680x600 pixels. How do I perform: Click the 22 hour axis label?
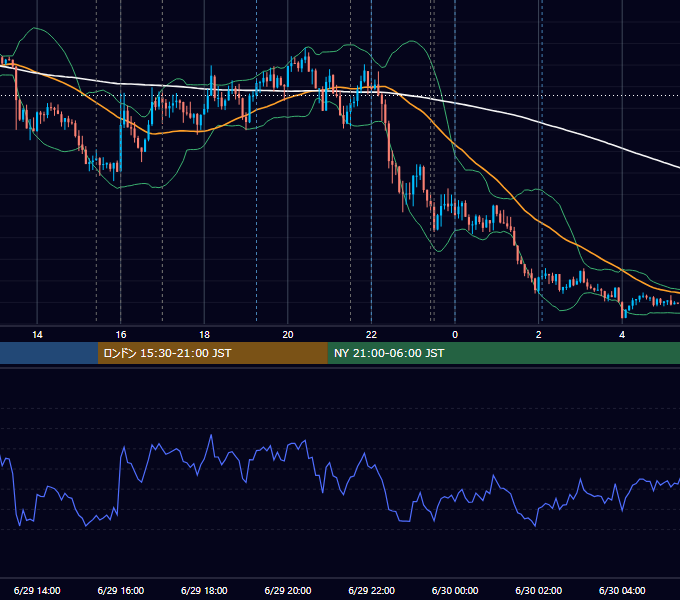(371, 335)
